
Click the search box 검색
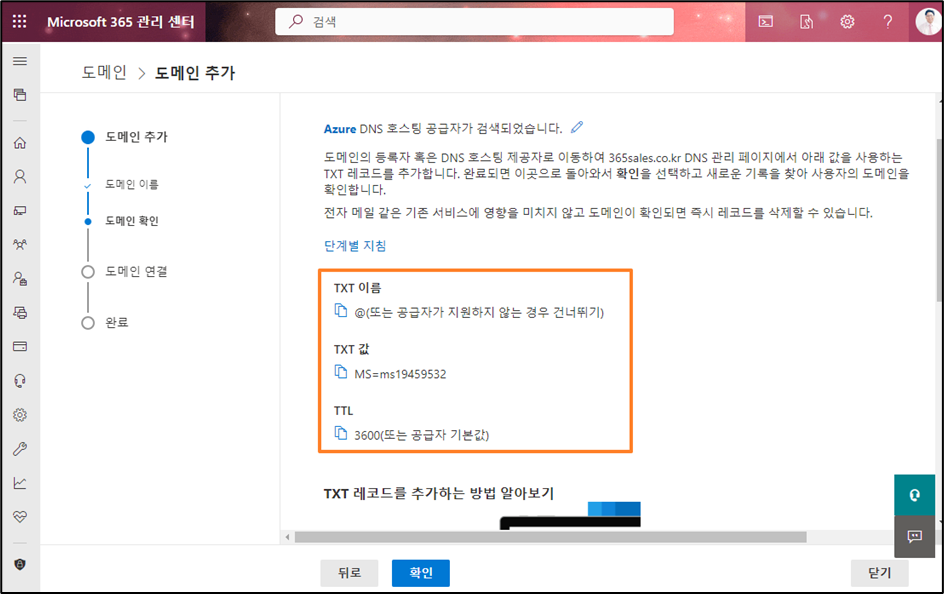474,22
